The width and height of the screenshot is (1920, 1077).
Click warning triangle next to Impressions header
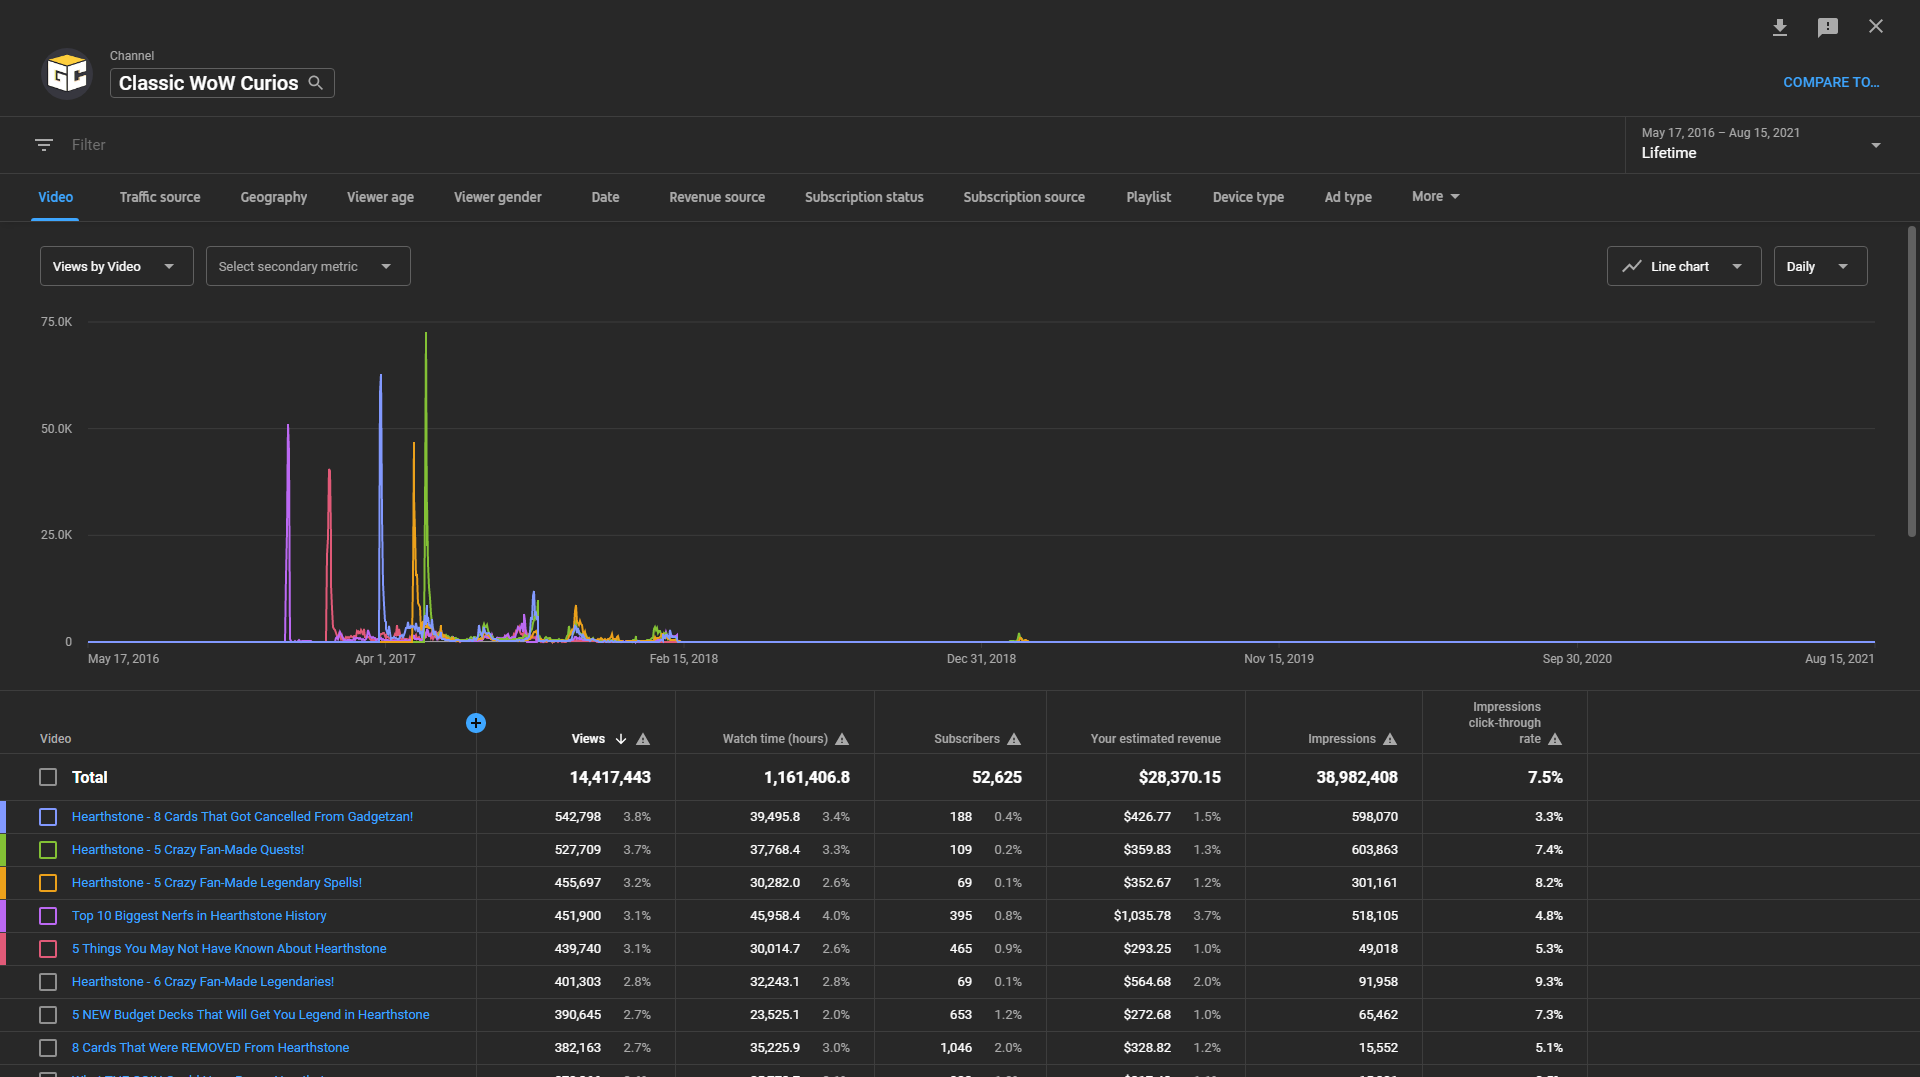[1390, 739]
